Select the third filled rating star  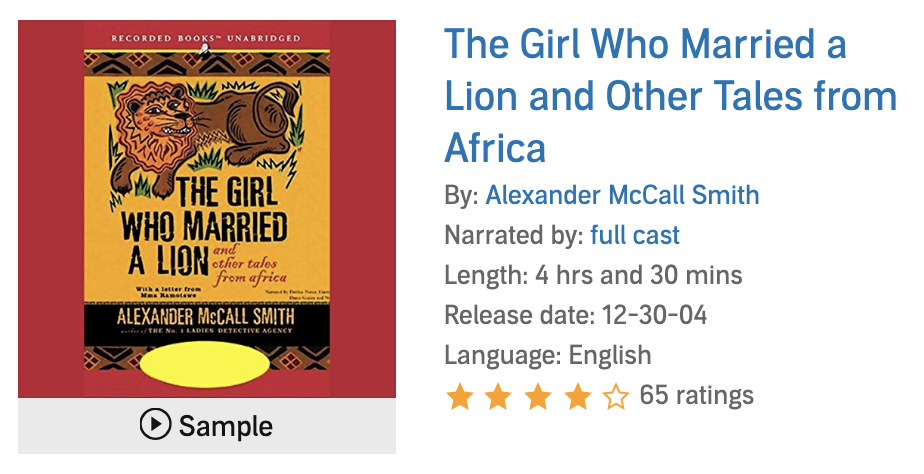tap(538, 397)
